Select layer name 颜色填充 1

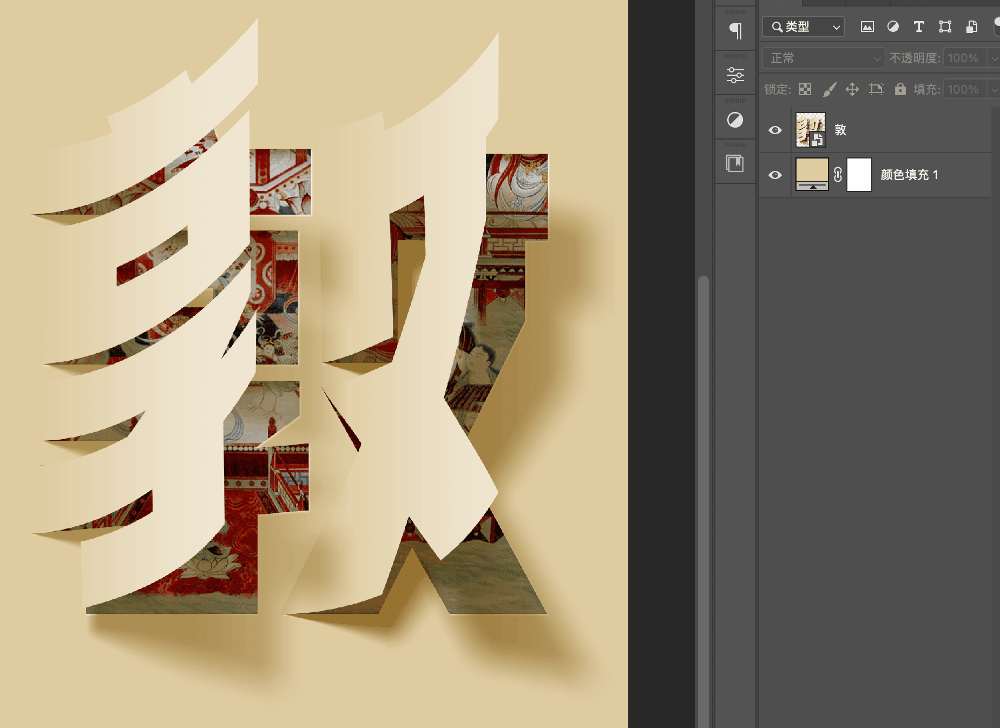coord(909,175)
